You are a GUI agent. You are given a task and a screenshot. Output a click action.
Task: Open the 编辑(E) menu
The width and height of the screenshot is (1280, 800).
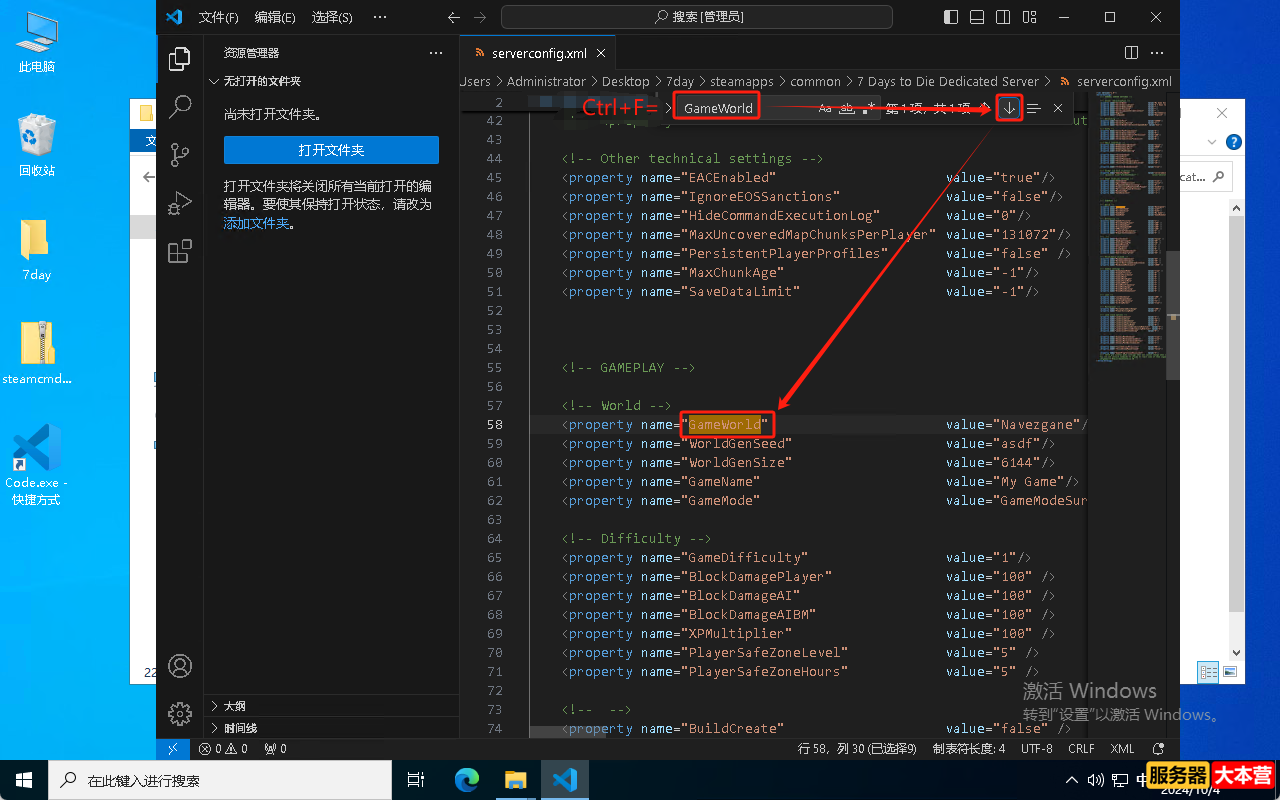click(x=275, y=17)
